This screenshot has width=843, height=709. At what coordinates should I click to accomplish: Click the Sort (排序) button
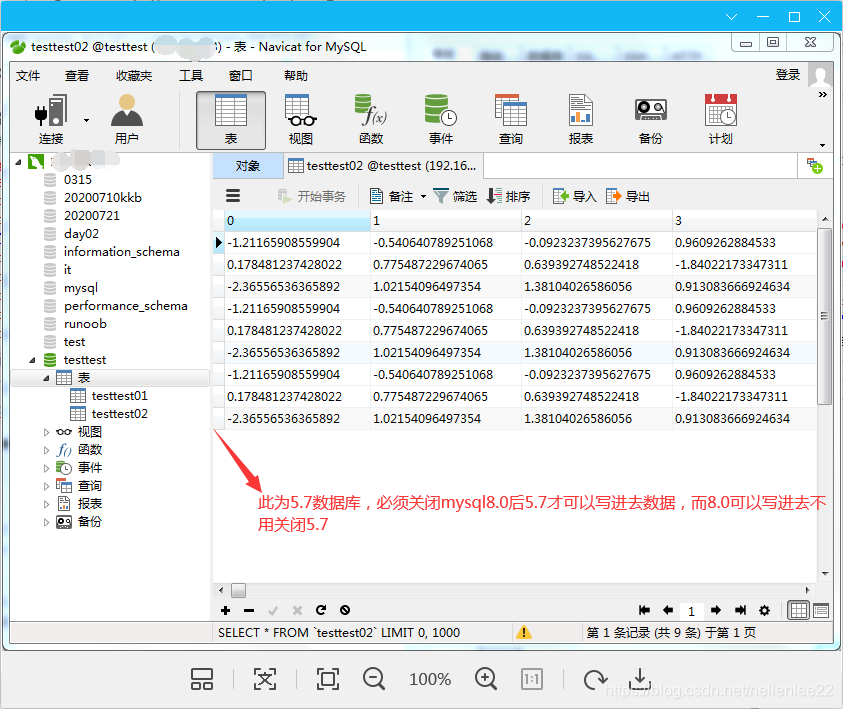click(508, 196)
